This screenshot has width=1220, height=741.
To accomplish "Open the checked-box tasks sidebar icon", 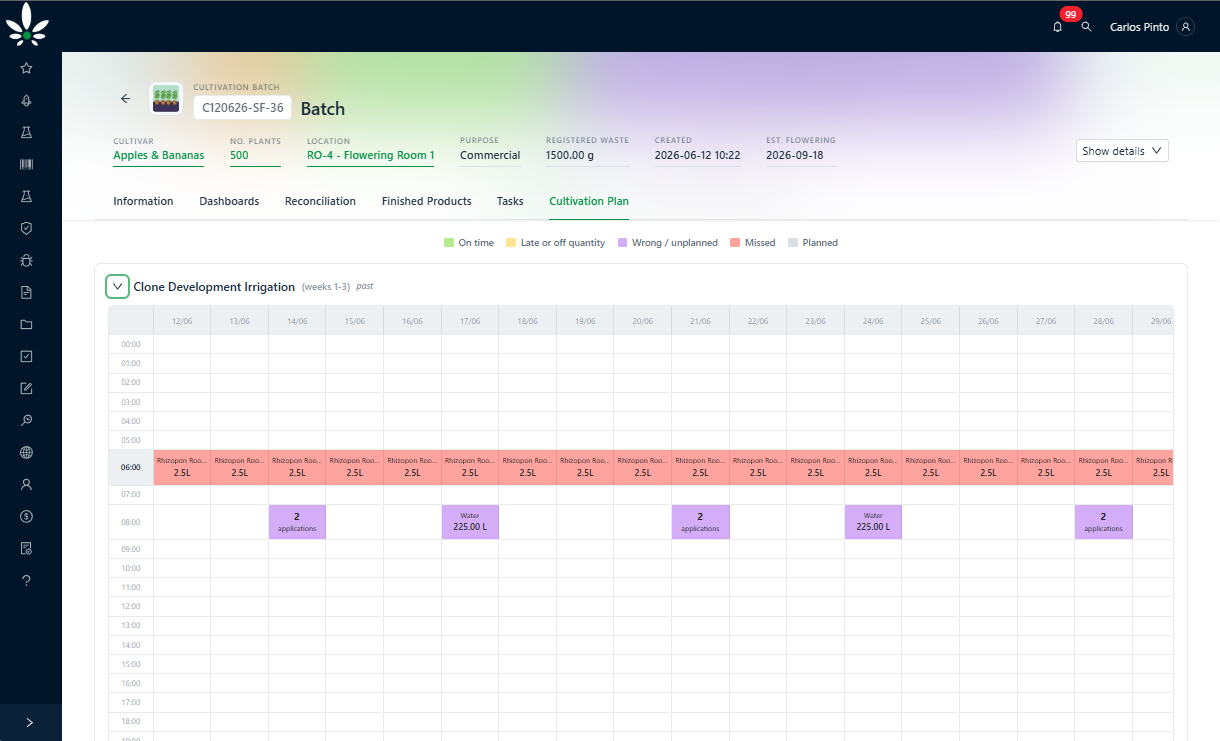I will (27, 356).
